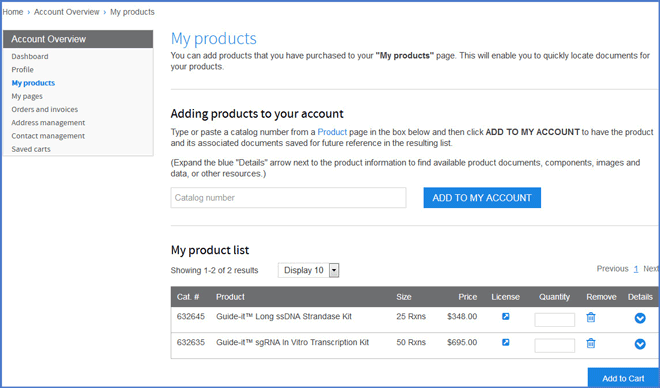Open Address management in the sidebar
The image size is (660, 388).
pos(48,122)
